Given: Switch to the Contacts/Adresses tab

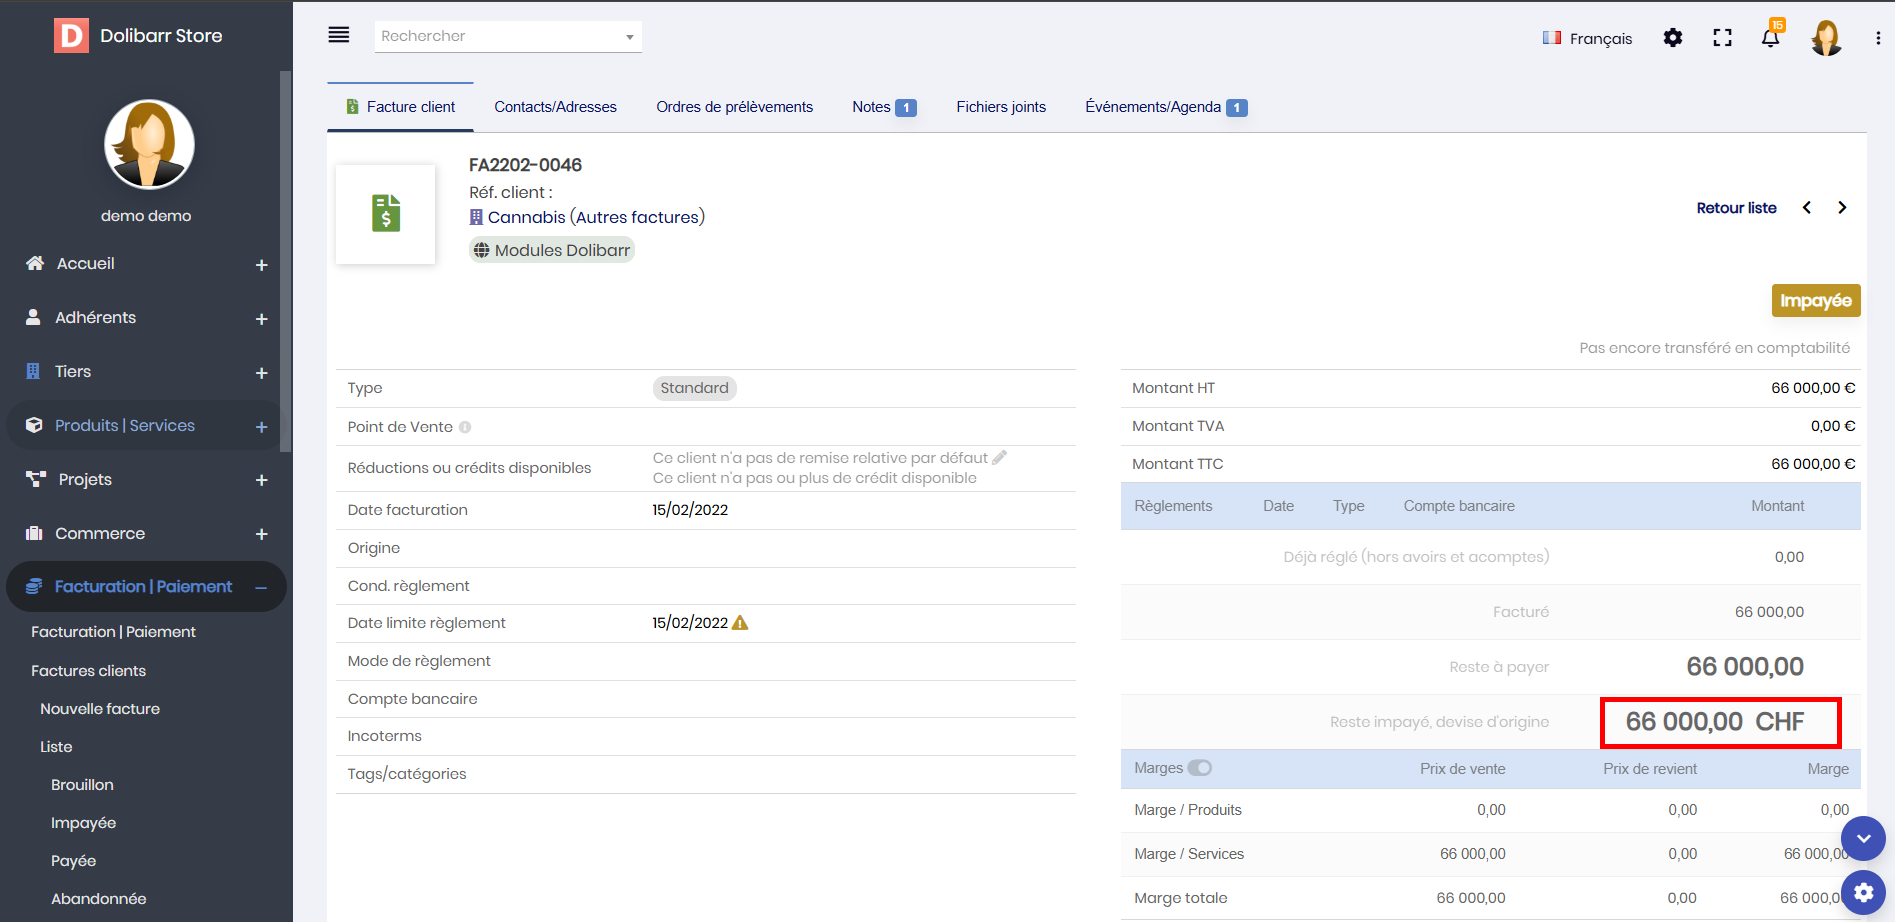Looking at the screenshot, I should pos(555,107).
